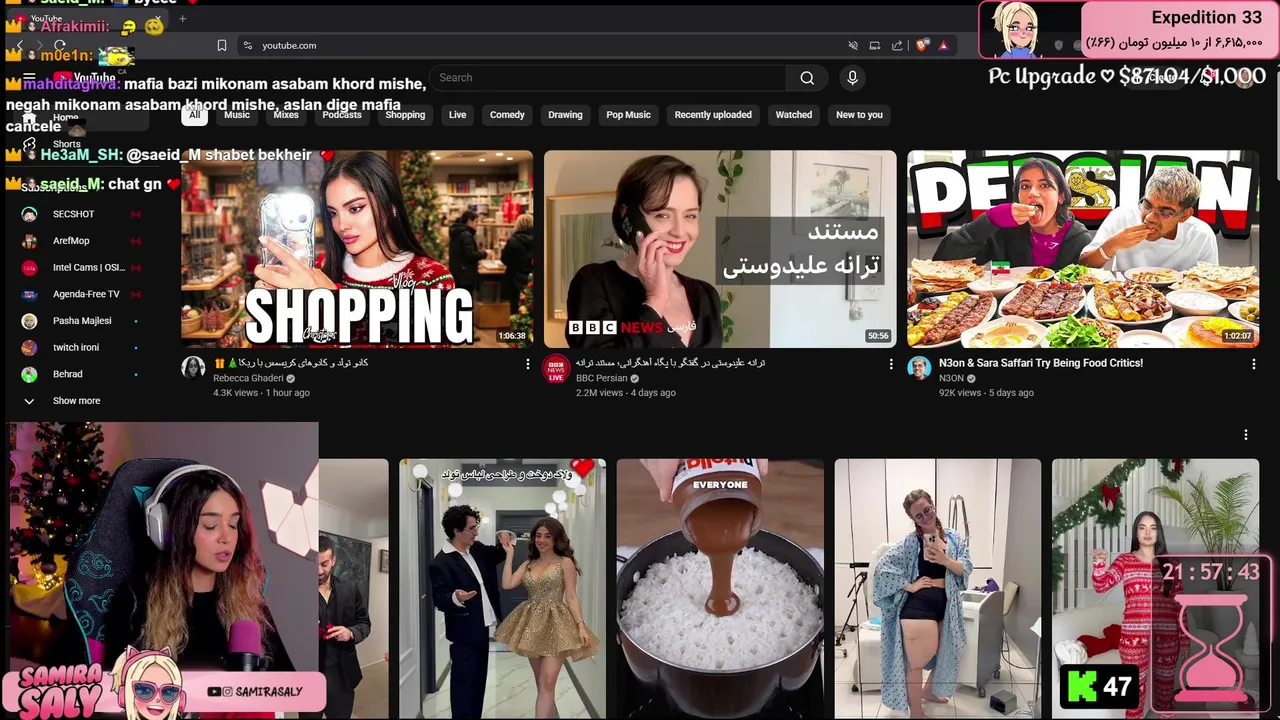Click the share icon in address bar
The image size is (1280, 720).
[x=897, y=45]
